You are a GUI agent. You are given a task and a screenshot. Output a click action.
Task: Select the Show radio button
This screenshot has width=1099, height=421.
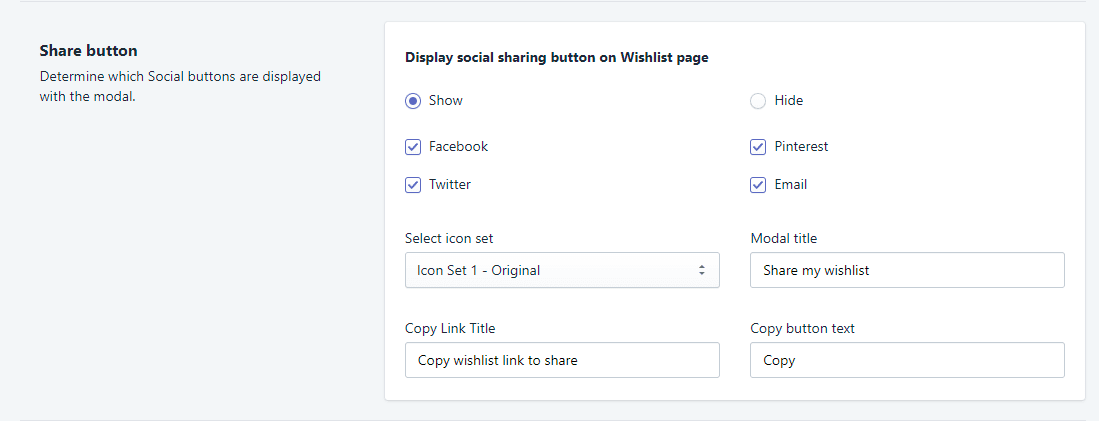coord(413,101)
